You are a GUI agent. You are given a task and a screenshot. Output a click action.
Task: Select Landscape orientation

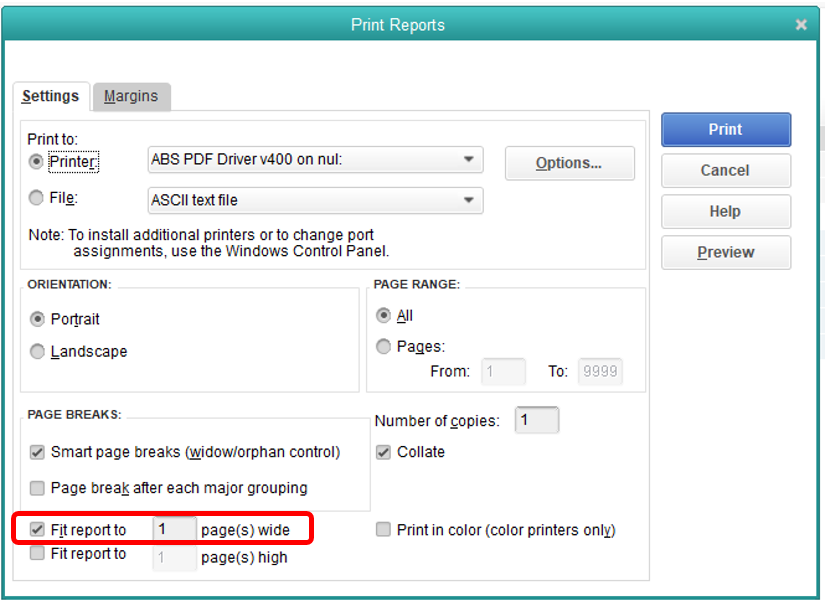(x=37, y=351)
